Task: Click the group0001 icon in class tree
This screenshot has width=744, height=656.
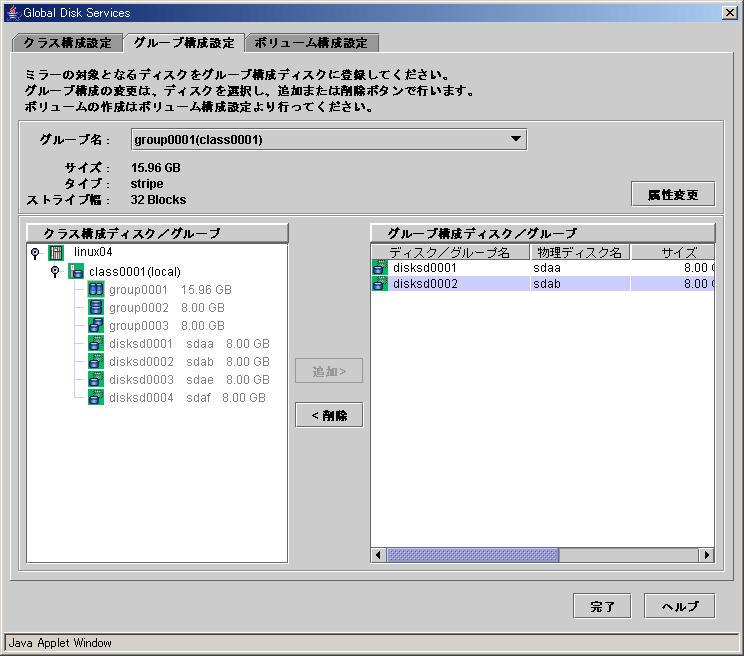Action: click(x=96, y=290)
